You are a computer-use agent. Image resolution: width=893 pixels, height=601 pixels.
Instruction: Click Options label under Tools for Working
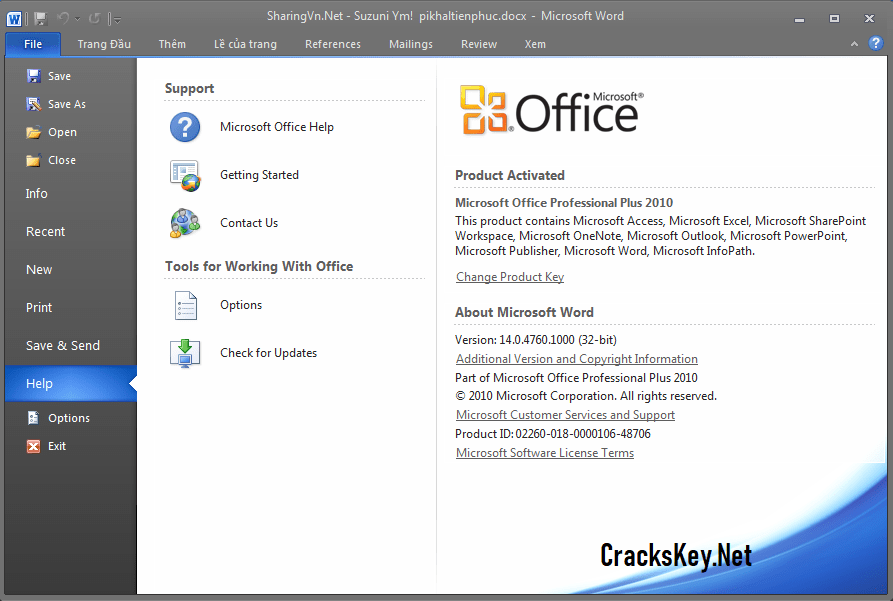(x=241, y=305)
